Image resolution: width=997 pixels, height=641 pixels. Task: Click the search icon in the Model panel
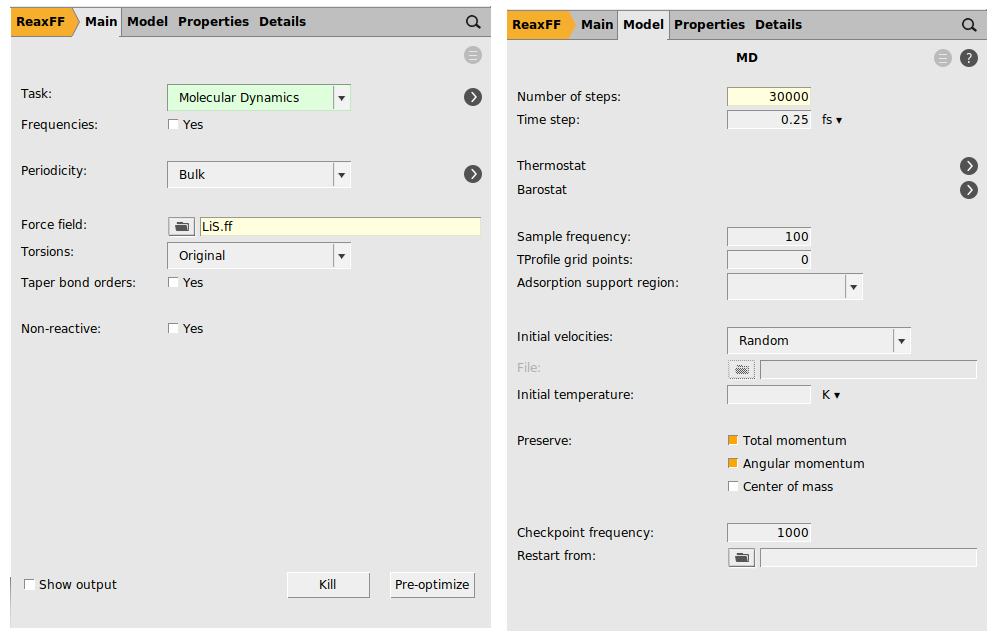point(969,25)
